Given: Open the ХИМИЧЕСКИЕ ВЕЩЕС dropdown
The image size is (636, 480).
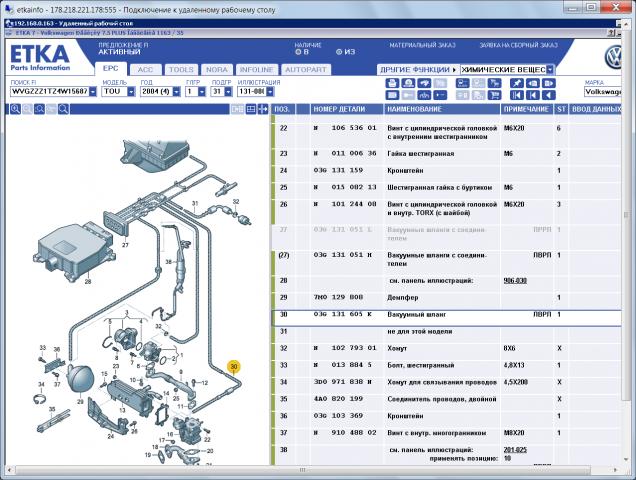Looking at the screenshot, I should tap(550, 69).
